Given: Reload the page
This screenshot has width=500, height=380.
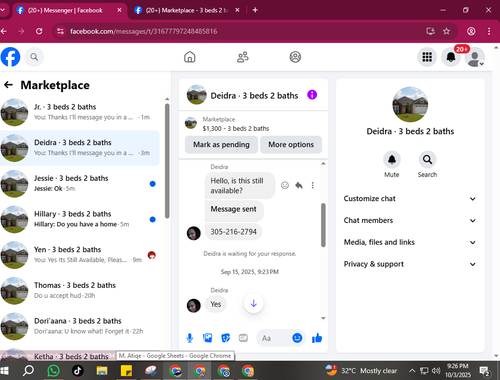Looking at the screenshot, I should [39, 31].
